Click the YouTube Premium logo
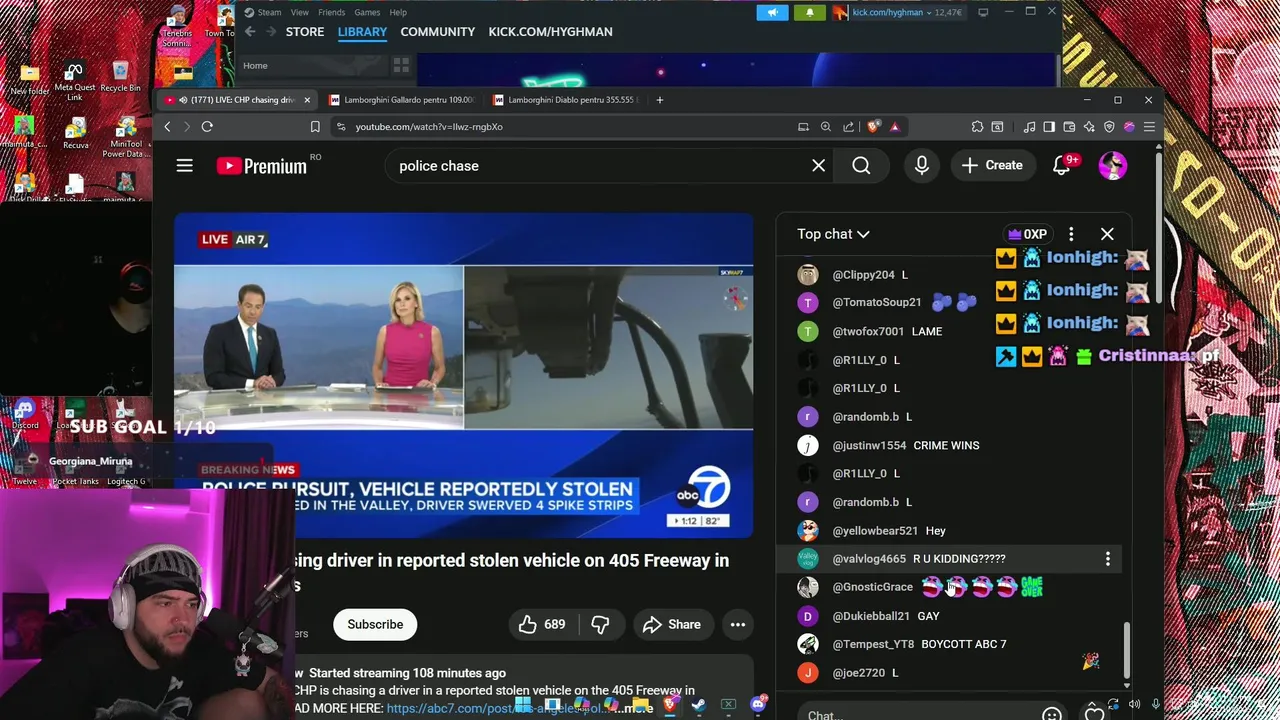Viewport: 1280px width, 720px height. coord(262,166)
